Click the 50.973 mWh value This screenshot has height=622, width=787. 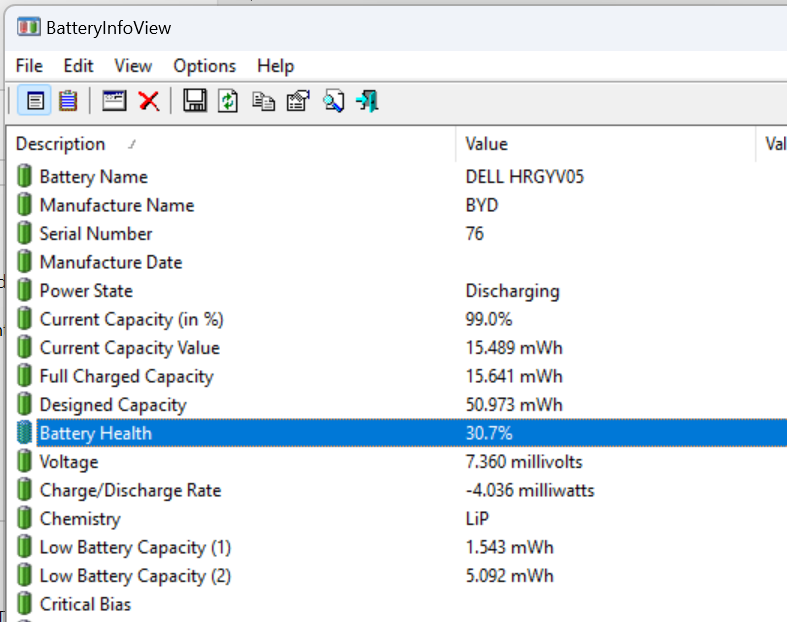pos(514,404)
